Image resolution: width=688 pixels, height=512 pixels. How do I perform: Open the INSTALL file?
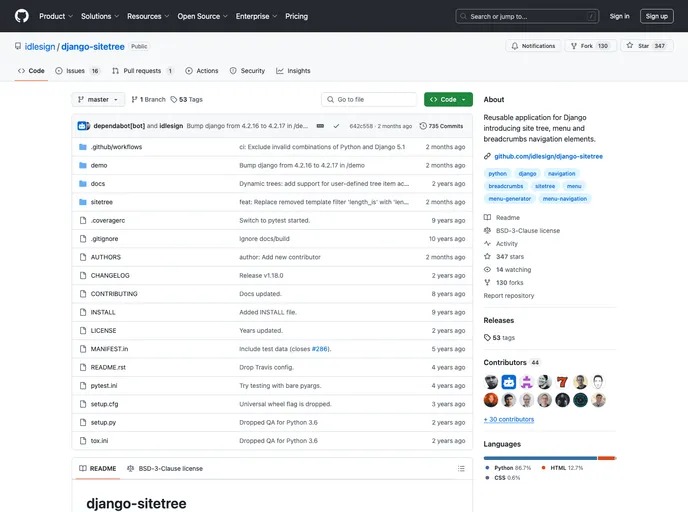coord(103,312)
